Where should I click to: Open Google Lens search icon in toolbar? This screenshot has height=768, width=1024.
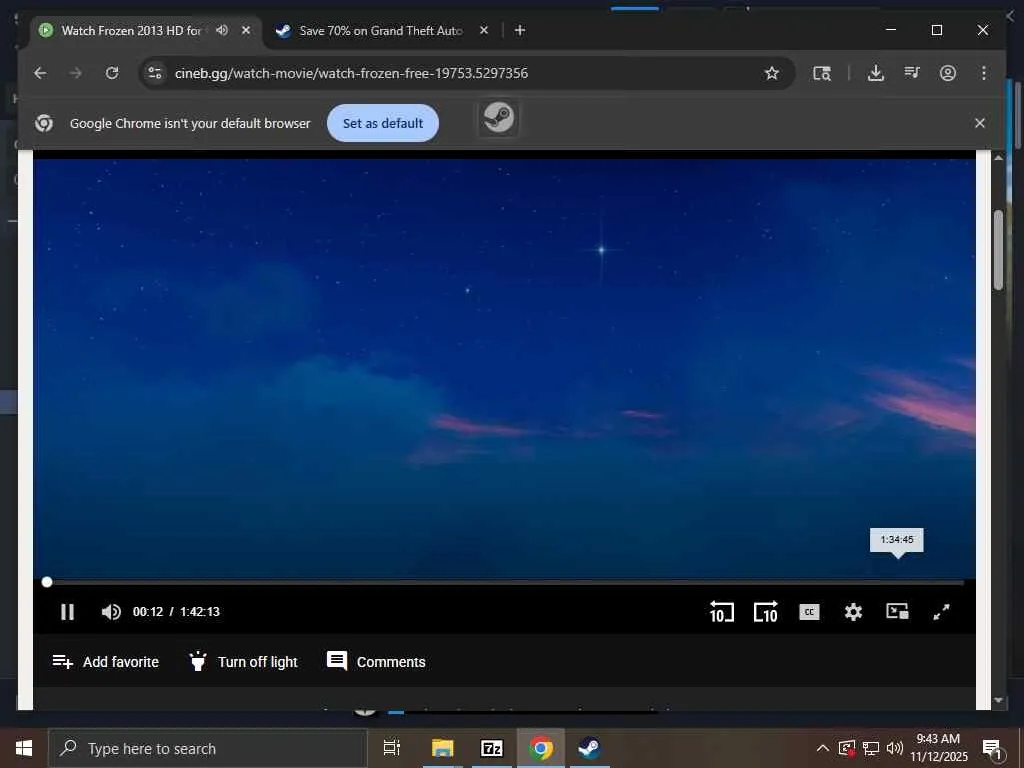click(x=822, y=73)
